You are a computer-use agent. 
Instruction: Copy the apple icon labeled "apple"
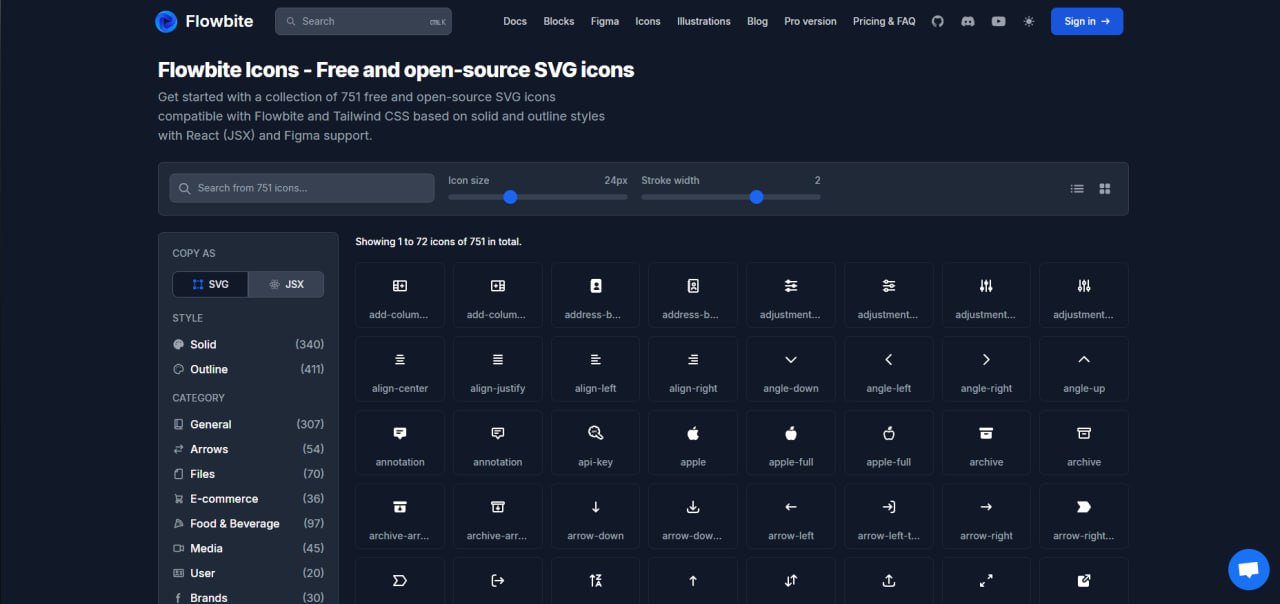(x=693, y=443)
